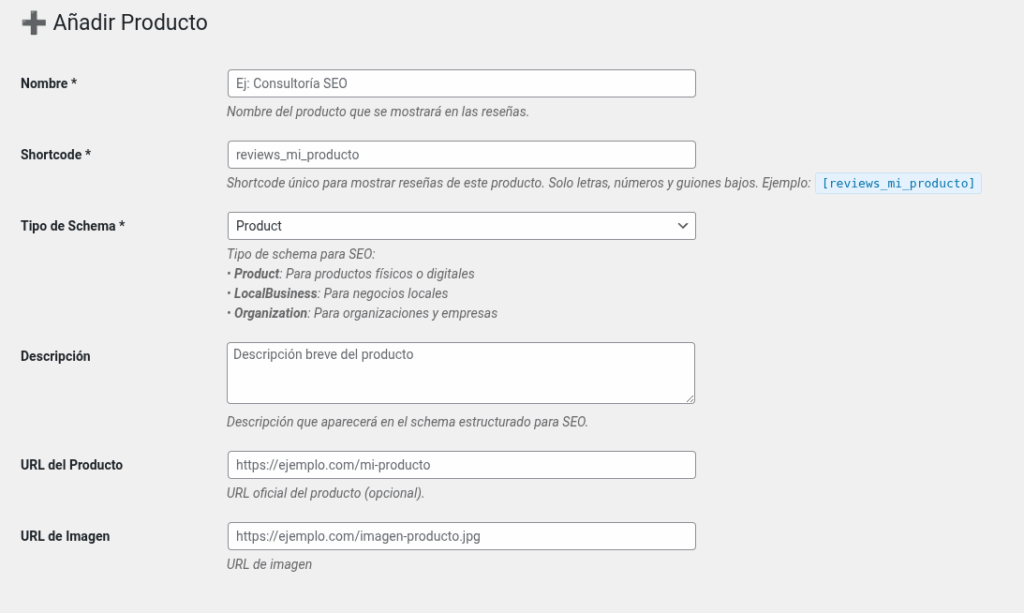
Task: Open the Tipo de Schema dropdown
Action: [461, 226]
